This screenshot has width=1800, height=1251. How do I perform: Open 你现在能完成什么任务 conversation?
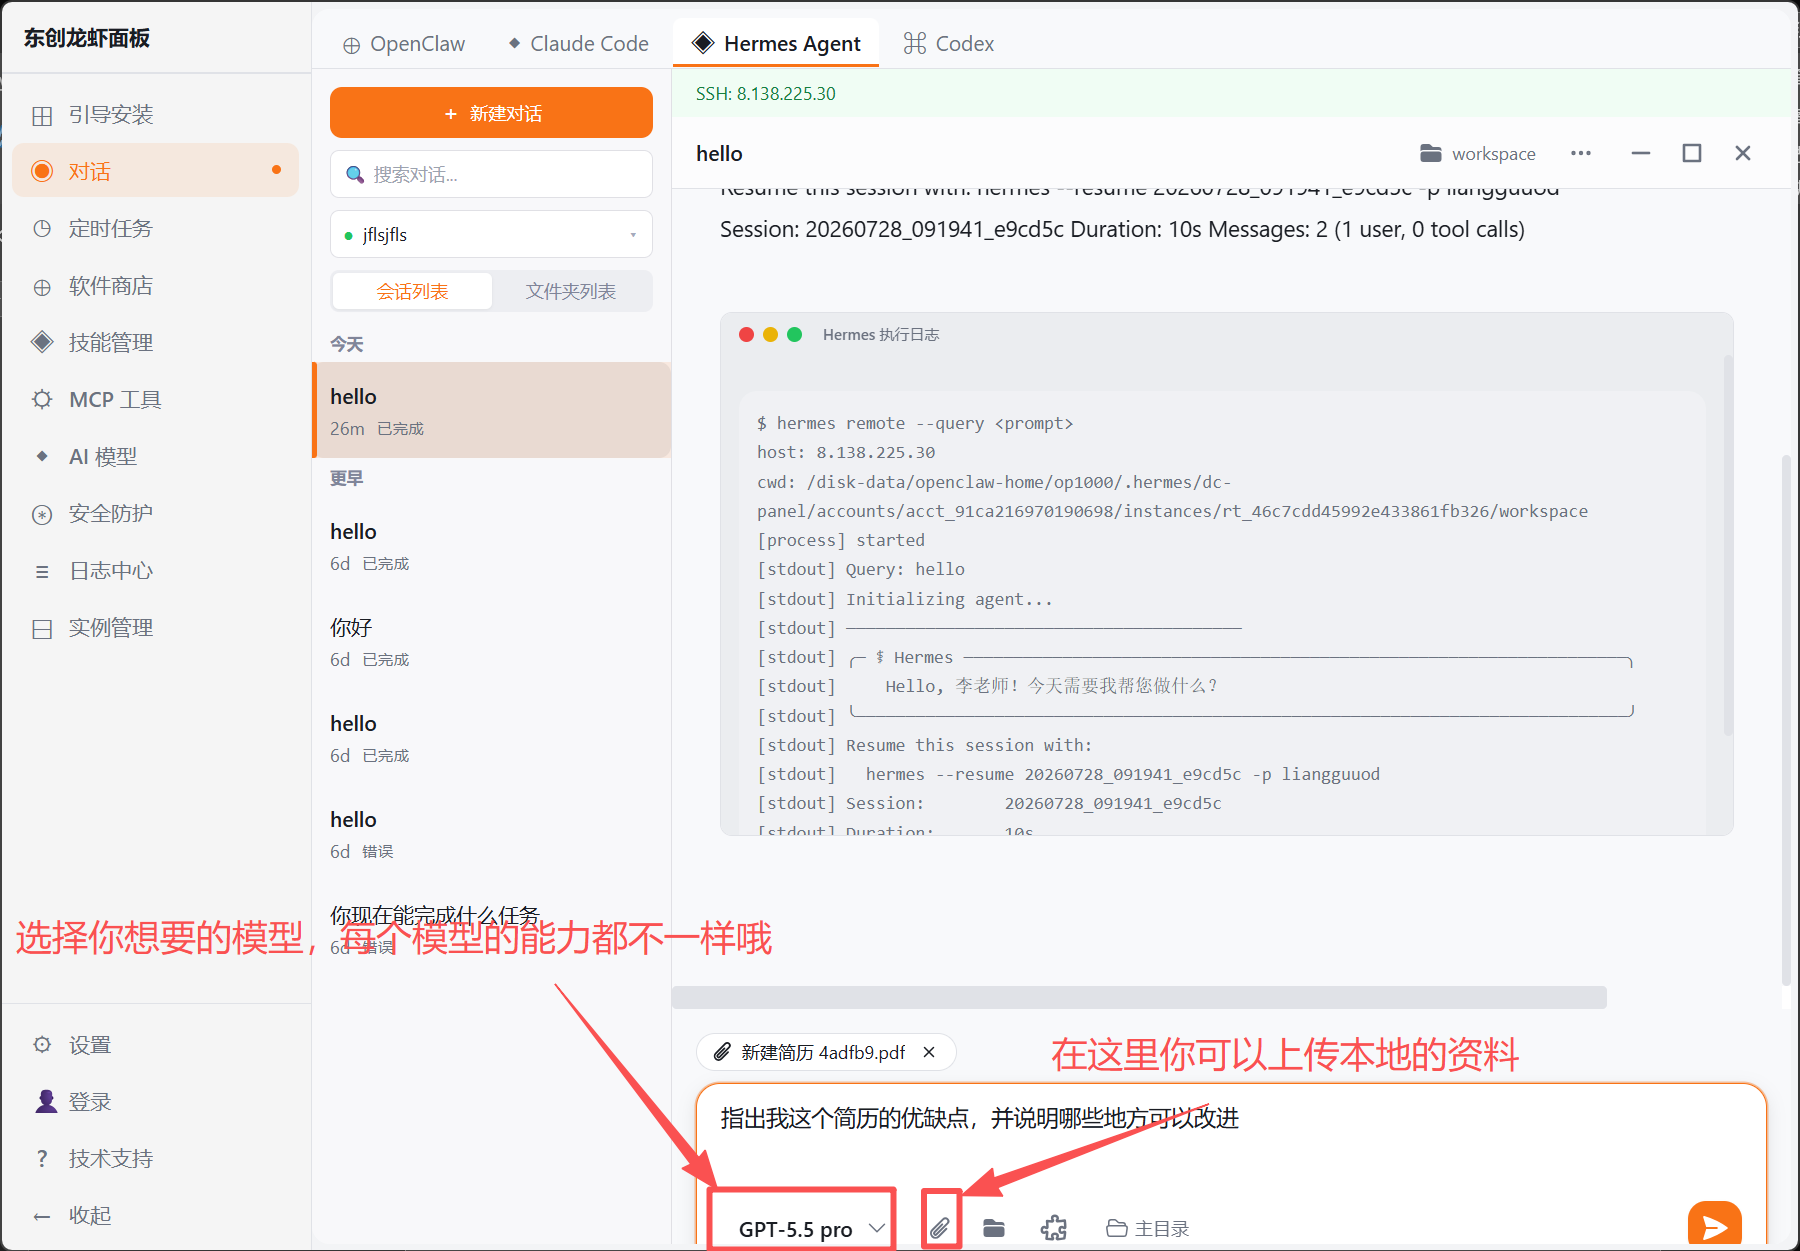tap(491, 929)
